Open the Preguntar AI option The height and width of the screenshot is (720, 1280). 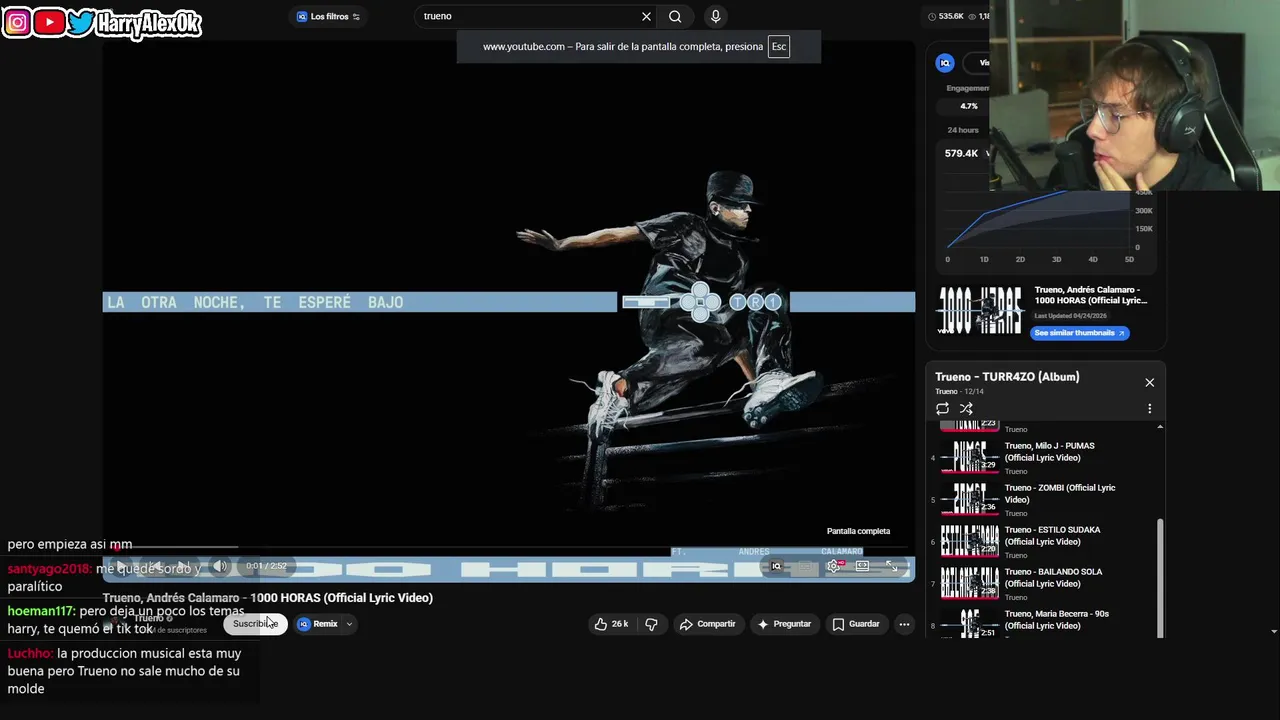(x=784, y=624)
